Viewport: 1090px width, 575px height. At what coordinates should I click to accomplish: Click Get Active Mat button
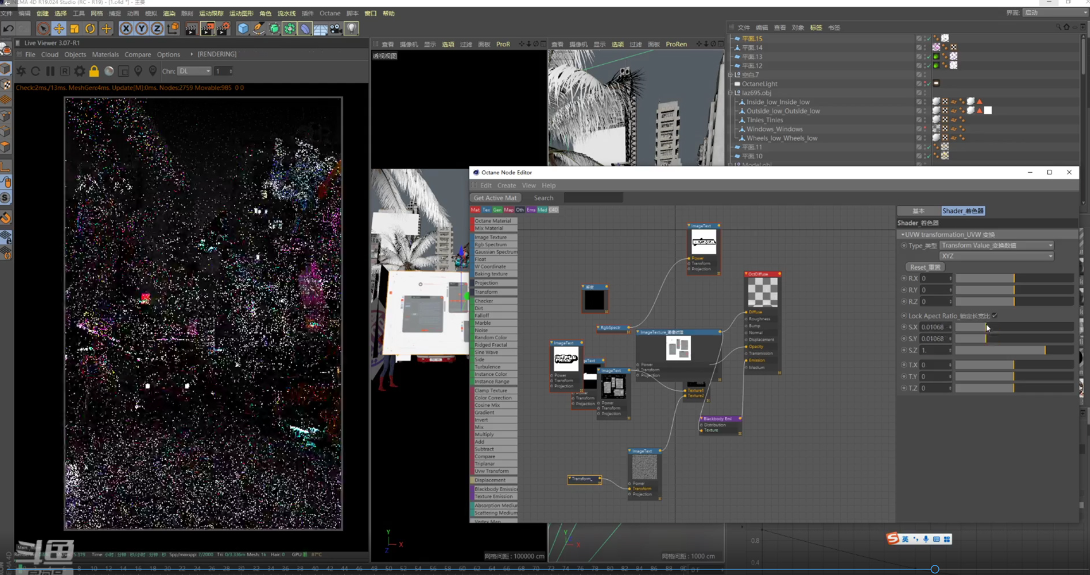click(x=495, y=197)
